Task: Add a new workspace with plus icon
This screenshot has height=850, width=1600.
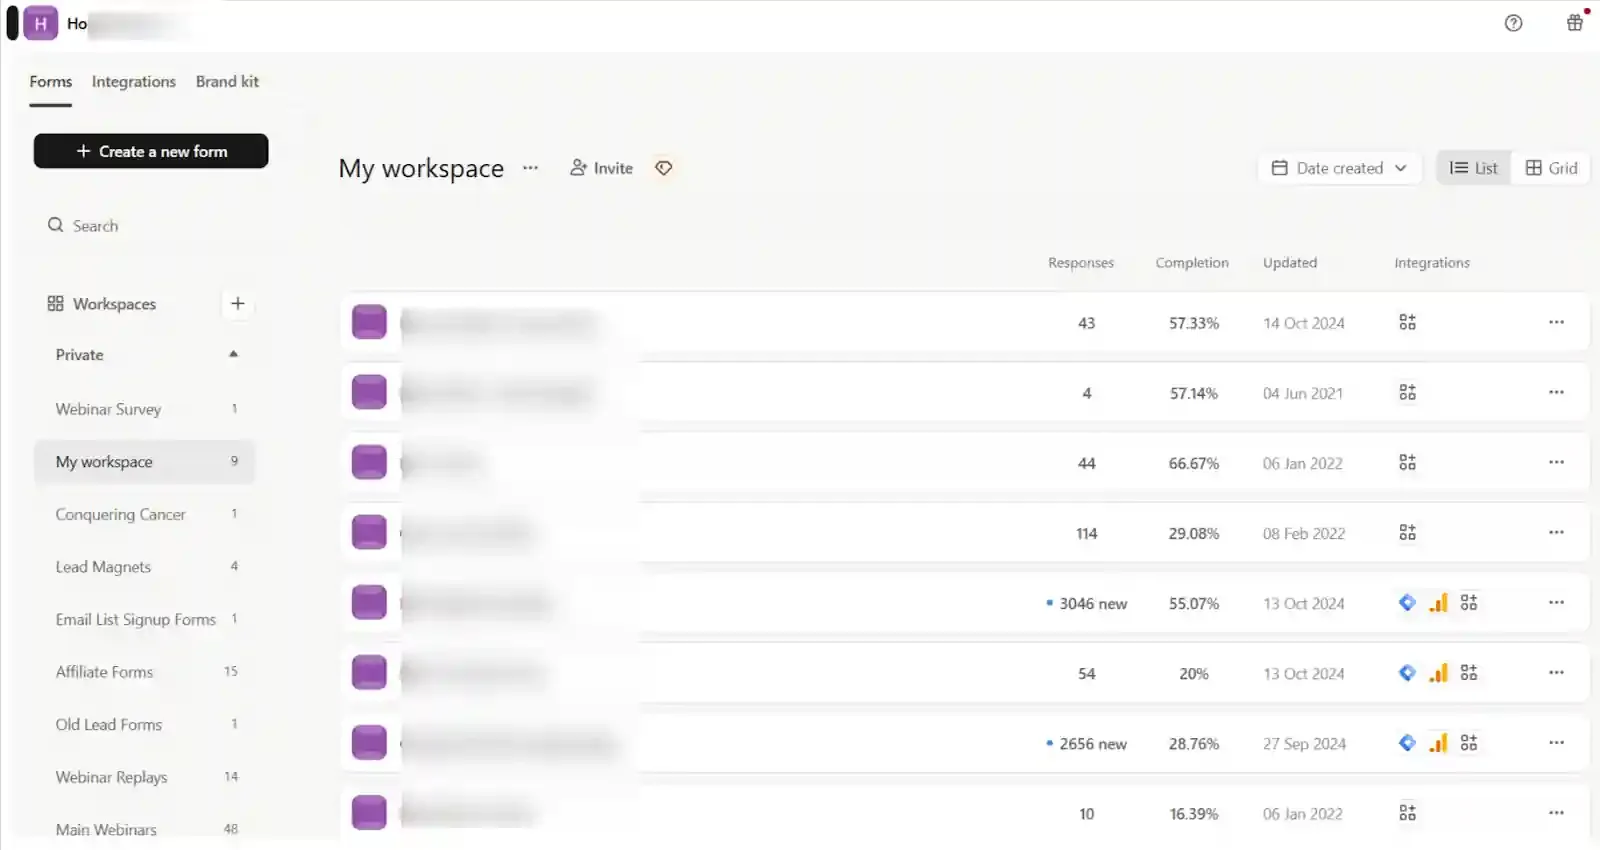Action: (x=237, y=303)
